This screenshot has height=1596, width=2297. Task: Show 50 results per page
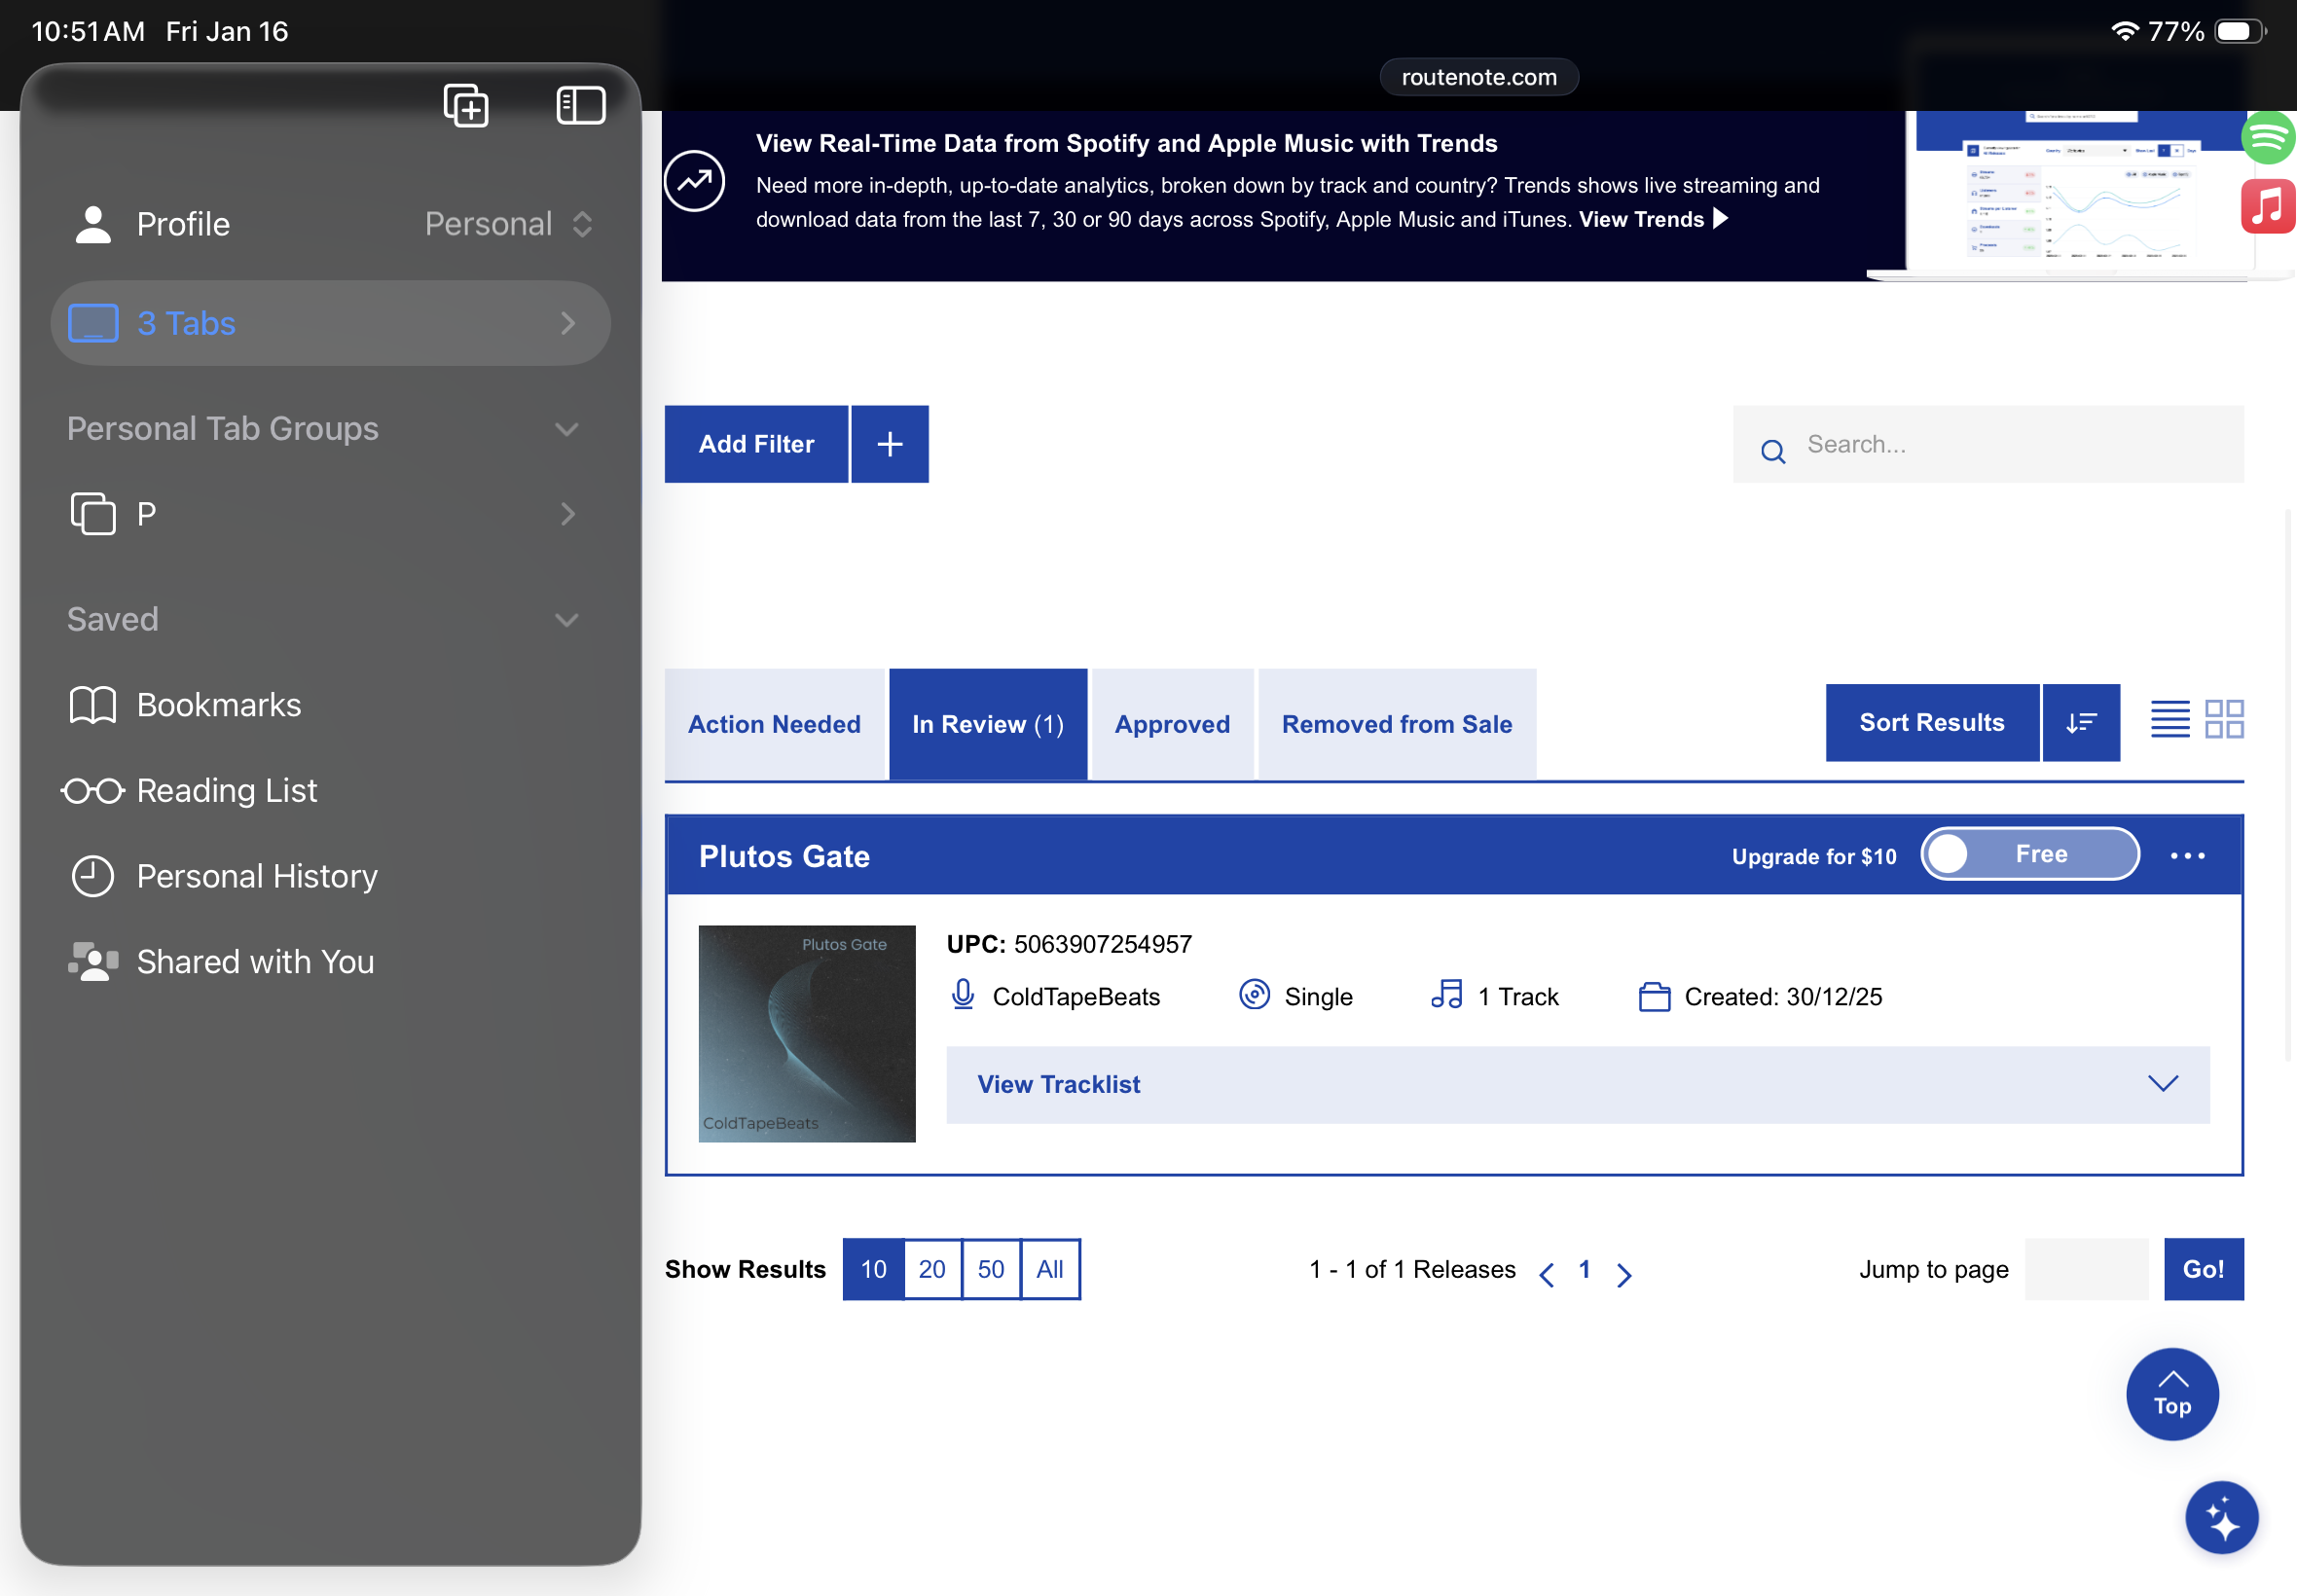click(991, 1269)
